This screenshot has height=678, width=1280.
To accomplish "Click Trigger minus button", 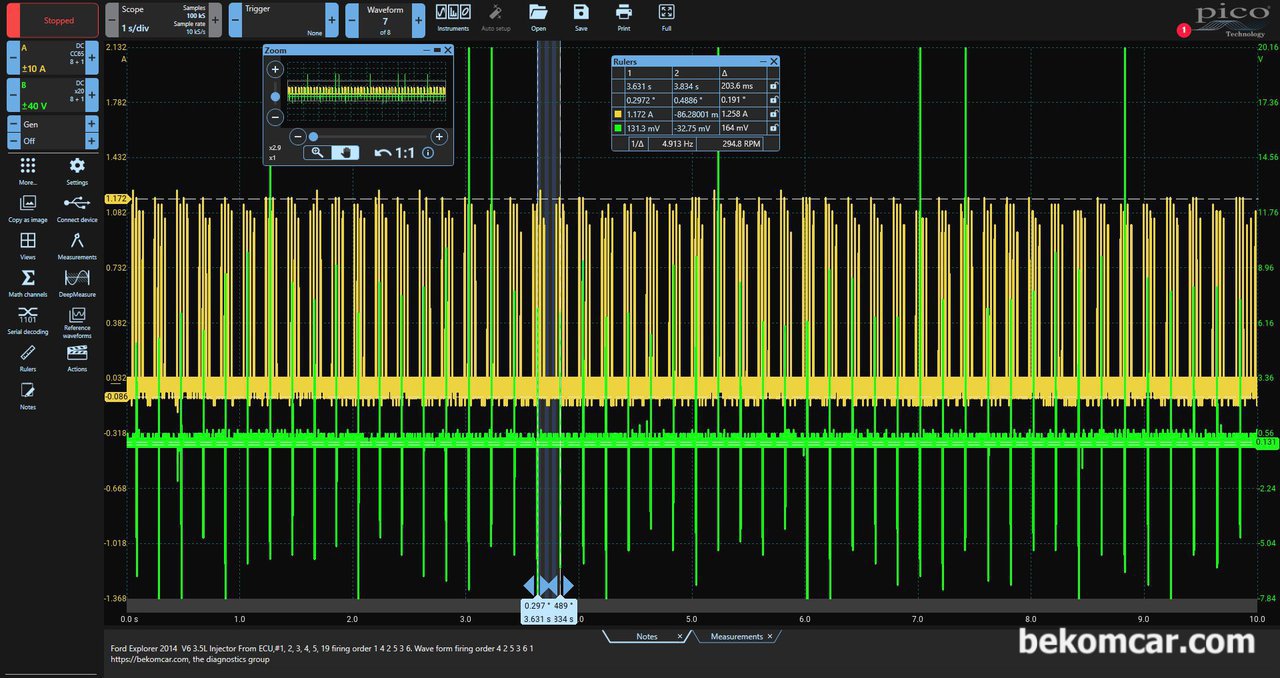I will point(235,20).
